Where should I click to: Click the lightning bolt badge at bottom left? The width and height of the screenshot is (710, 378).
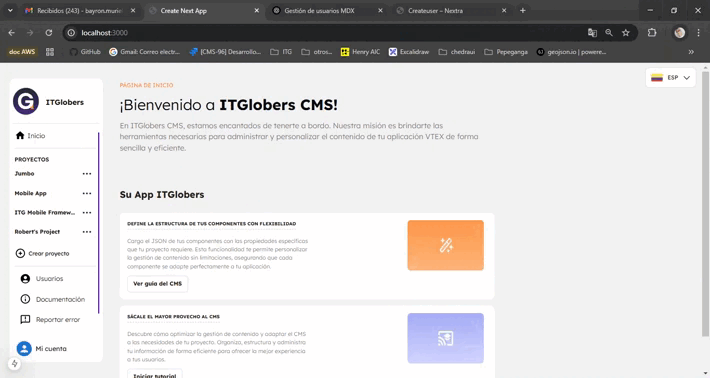[14, 364]
